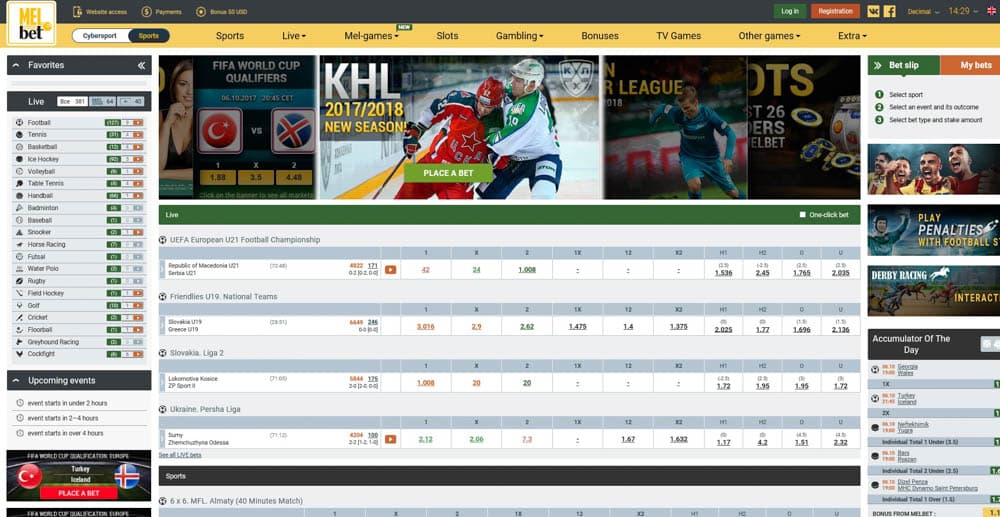Open 'See all LIVE bets' link
This screenshot has height=517, width=1000.
pos(180,455)
